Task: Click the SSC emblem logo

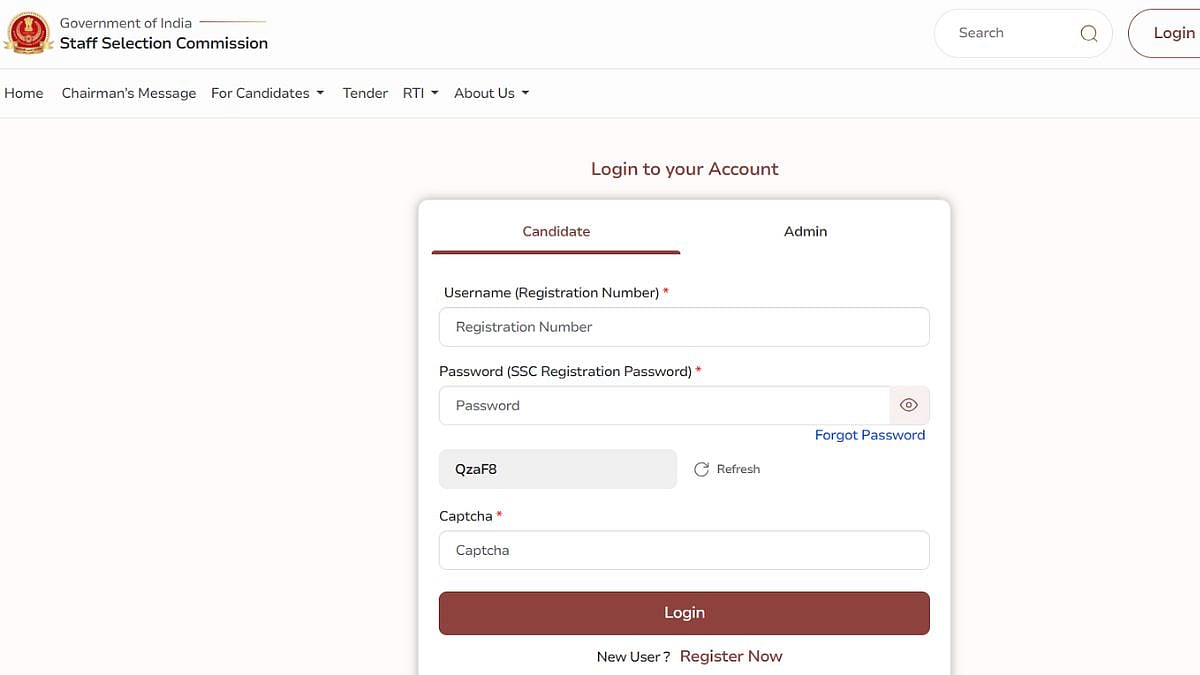Action: click(28, 33)
